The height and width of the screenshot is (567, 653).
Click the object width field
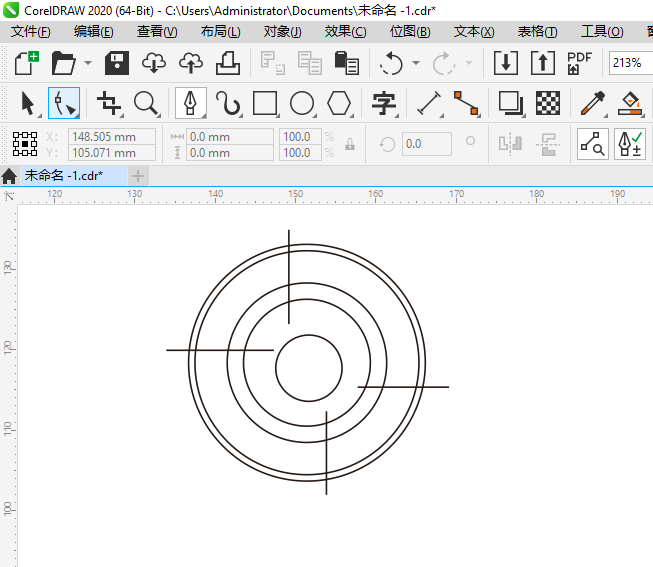tap(229, 137)
